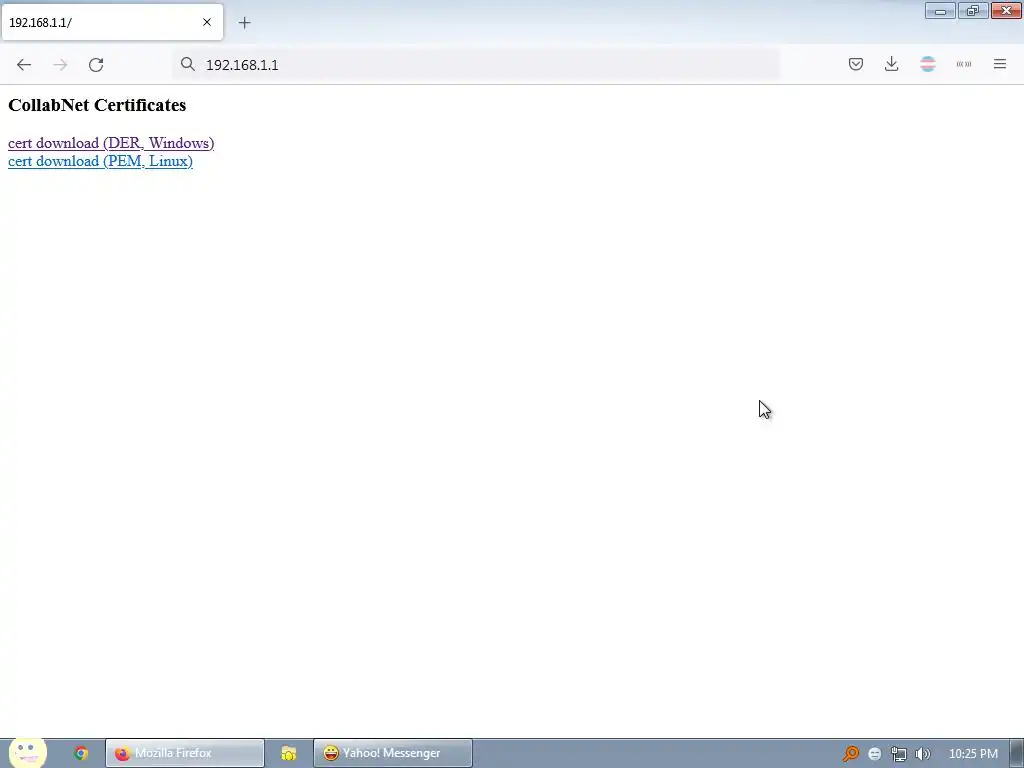1024x768 pixels.
Task: Open the Downloads panel
Action: pyautogui.click(x=891, y=64)
